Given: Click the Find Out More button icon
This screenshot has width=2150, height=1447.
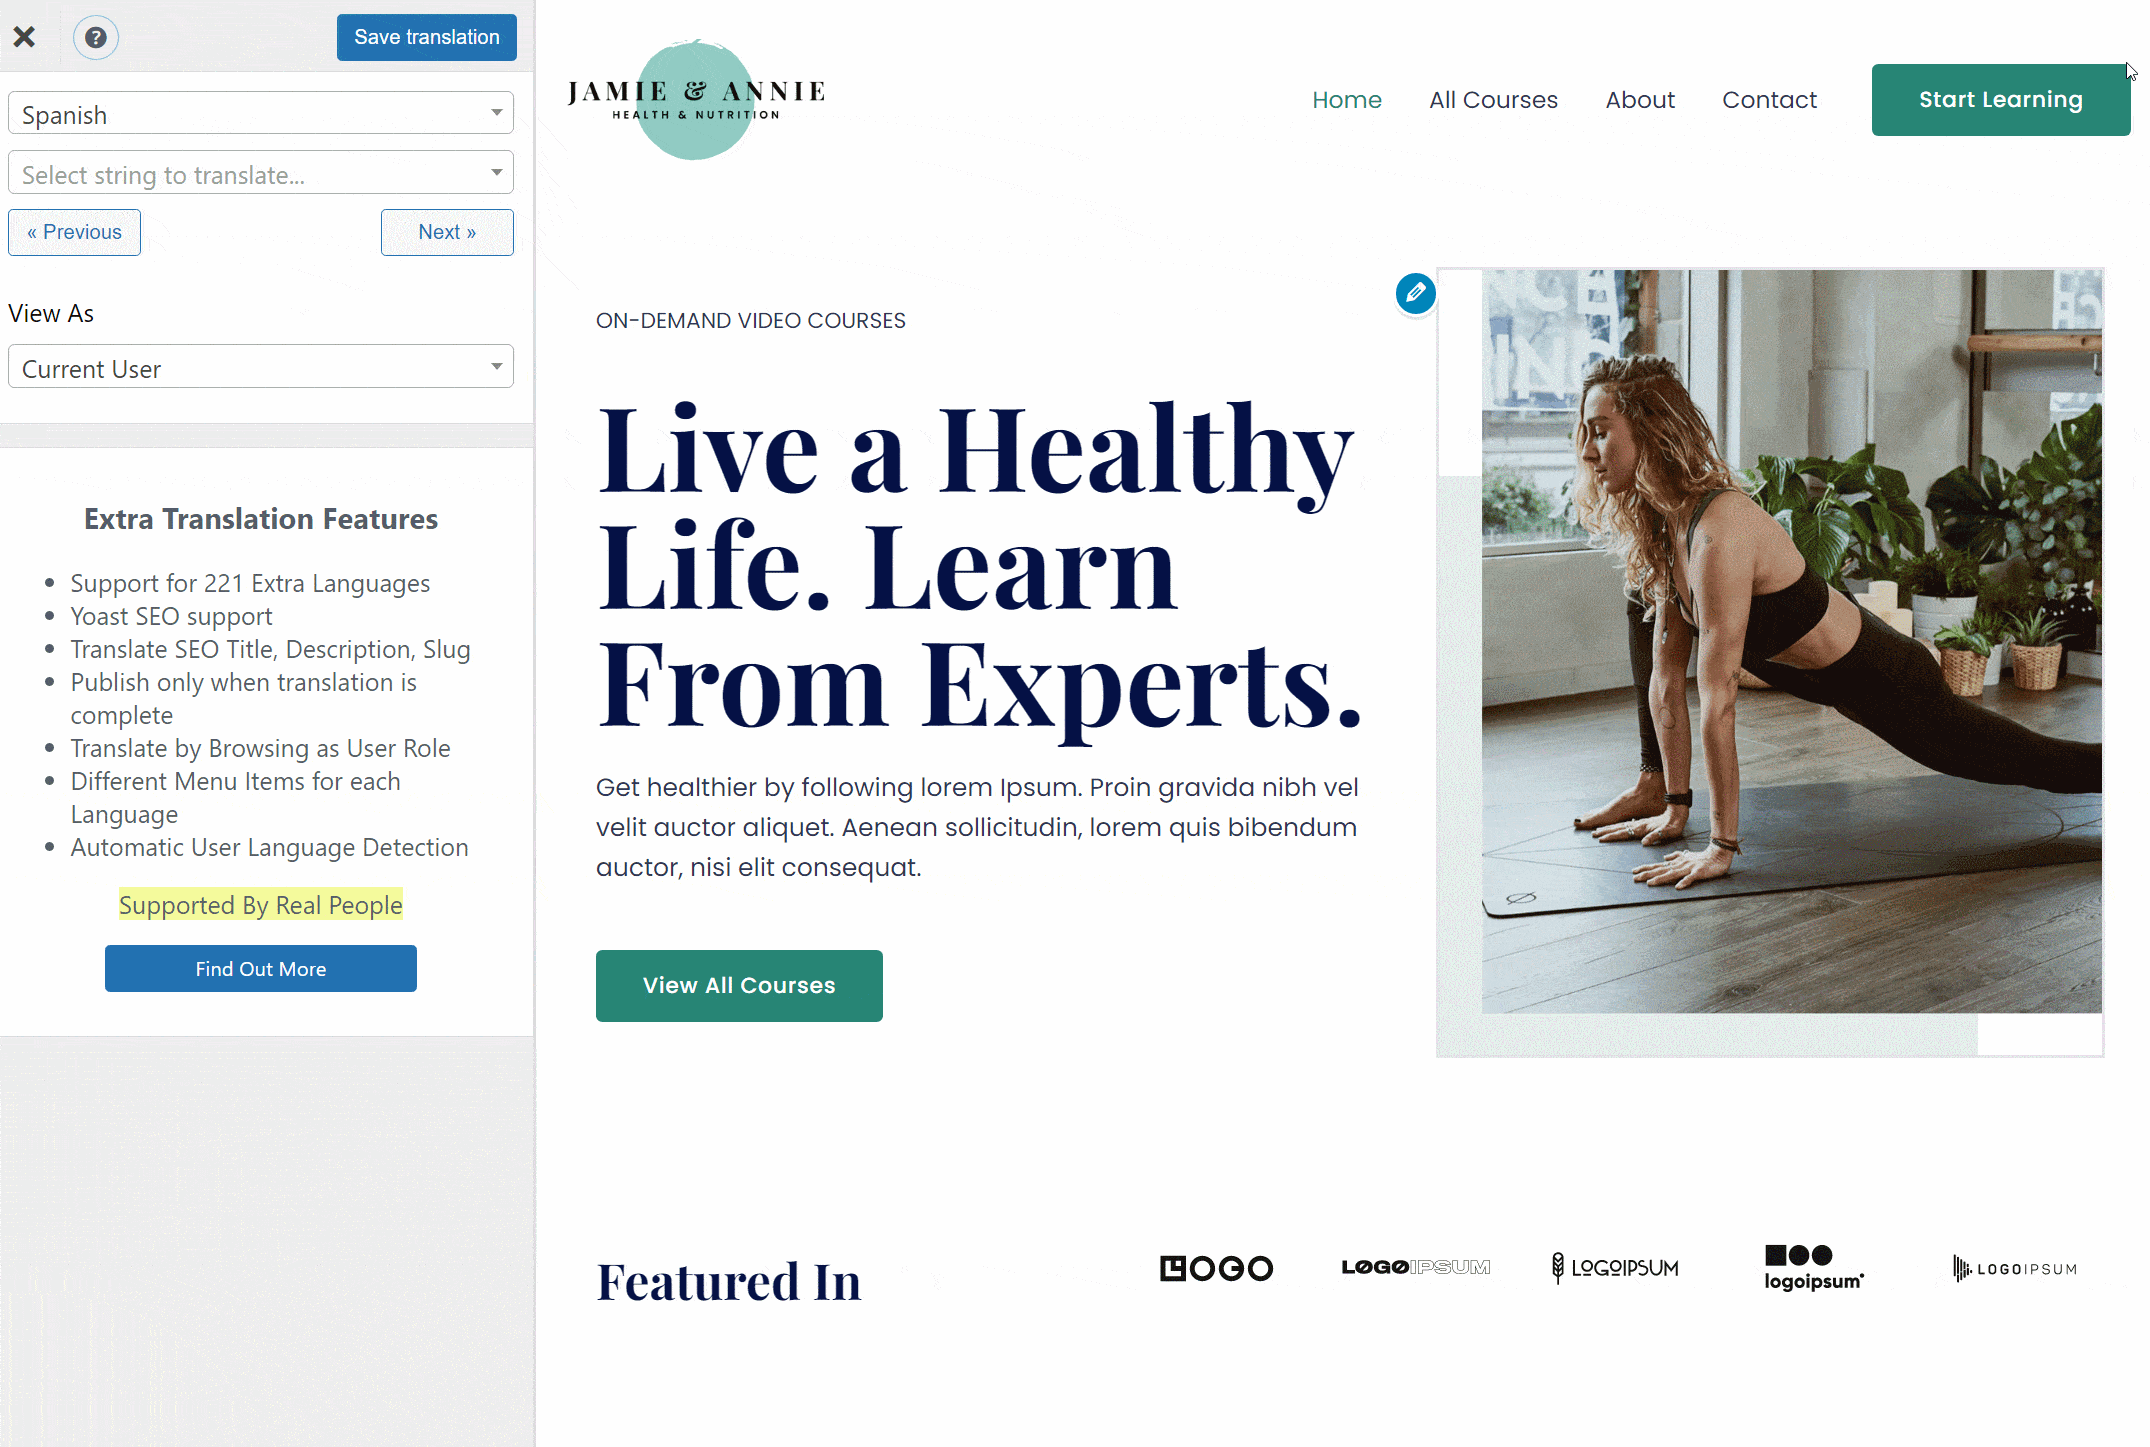Looking at the screenshot, I should pyautogui.click(x=261, y=969).
